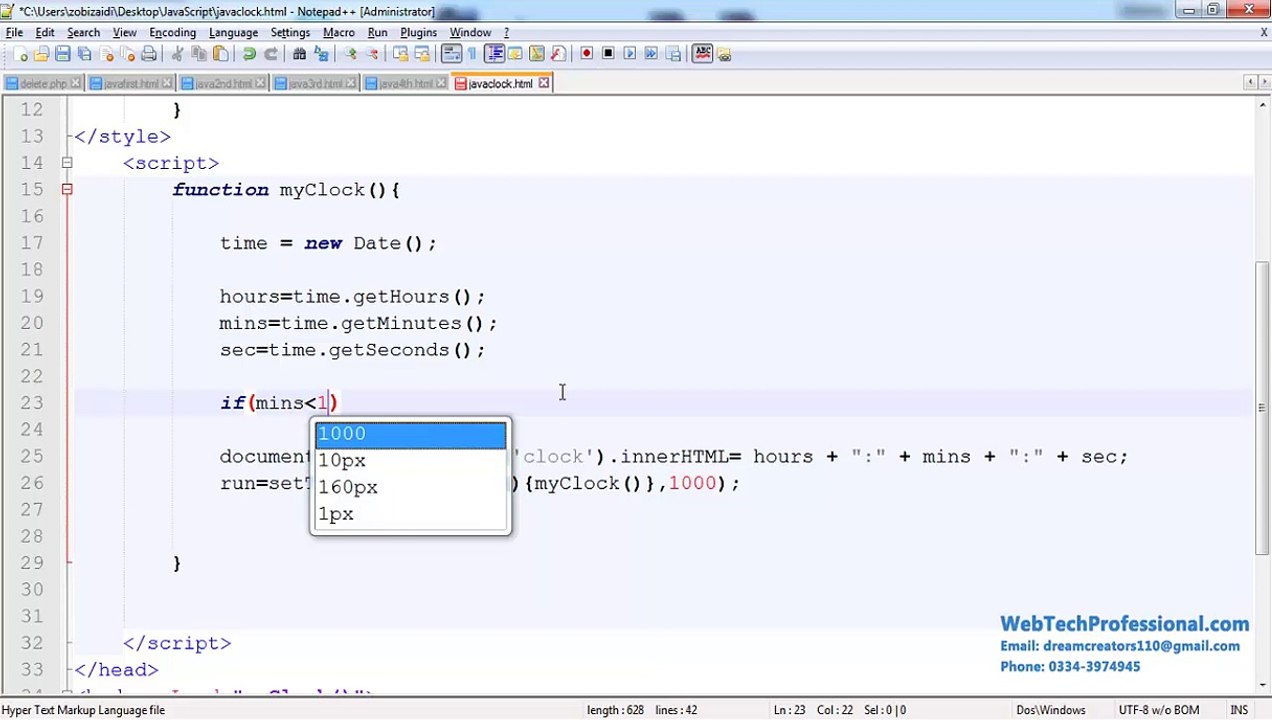1272x720 pixels.
Task: Click the INS indicator in status bar
Action: click(1239, 710)
